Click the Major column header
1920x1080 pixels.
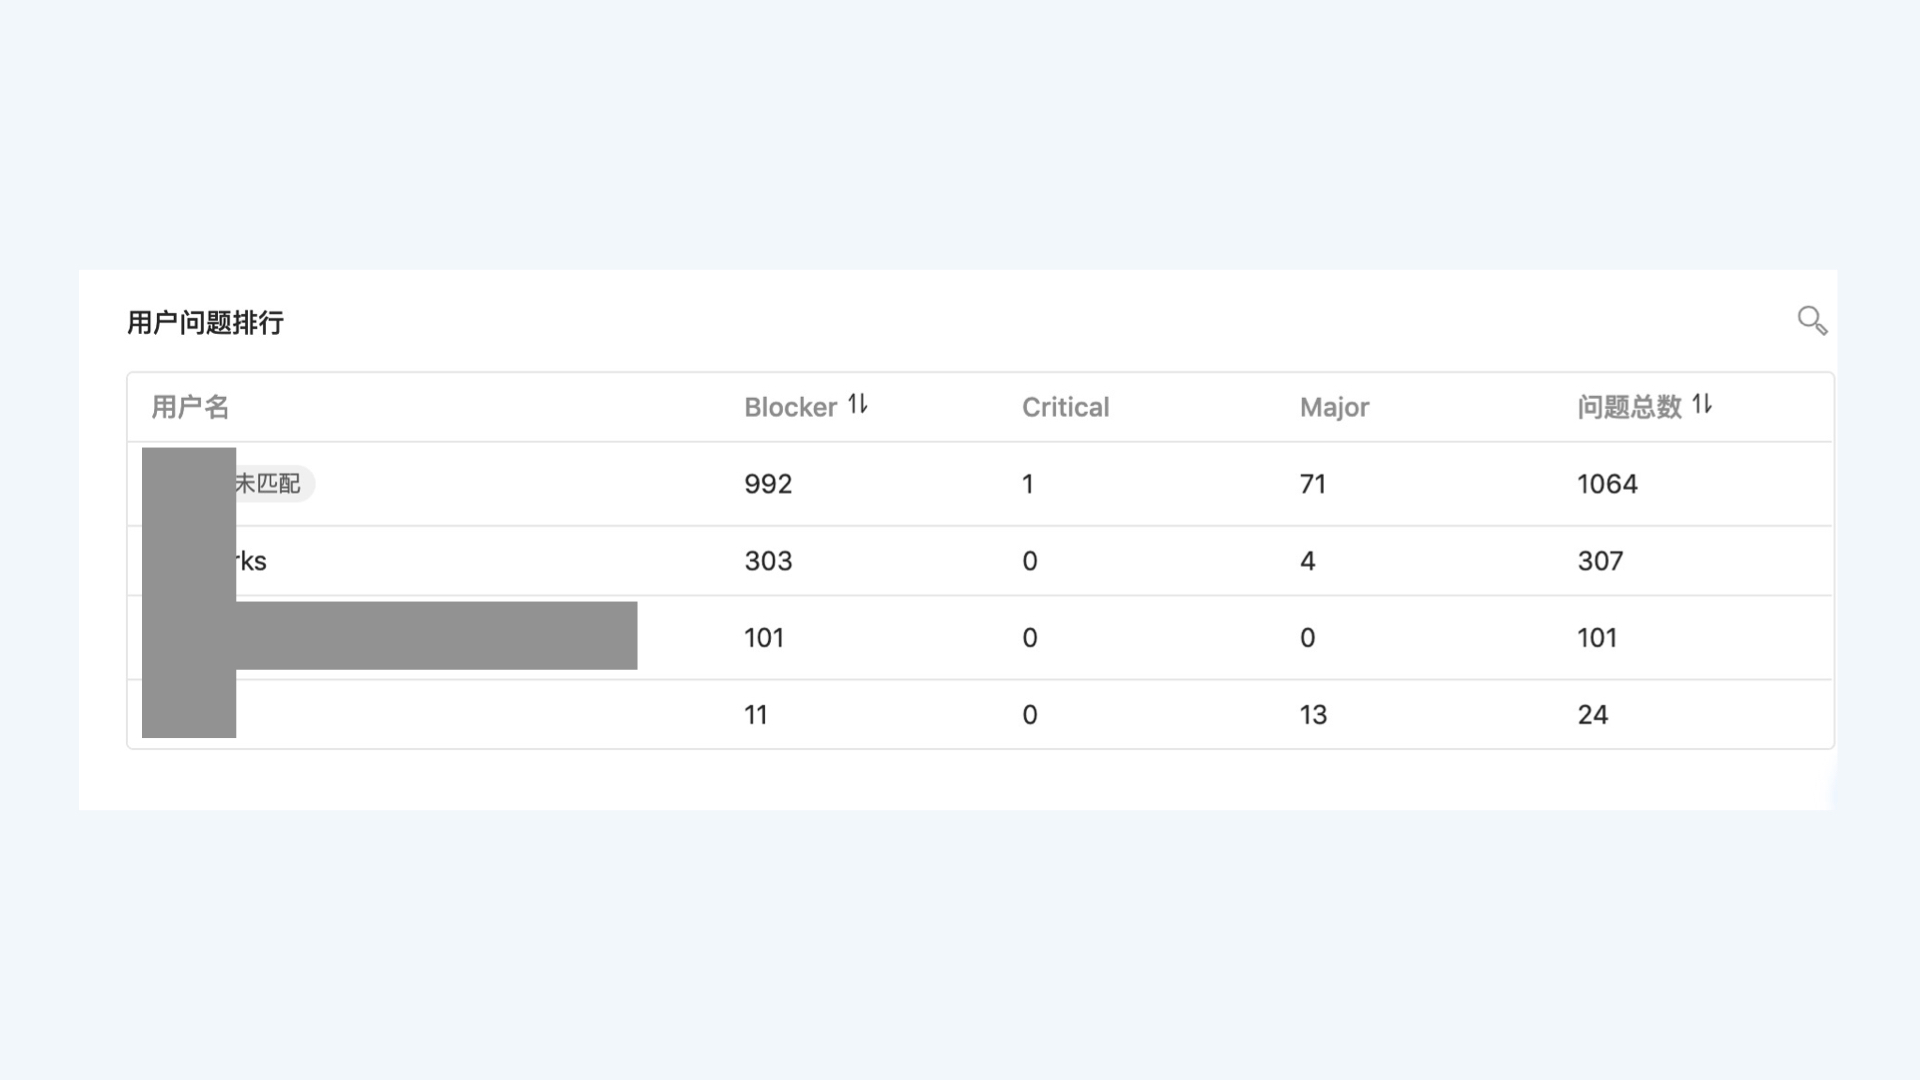click(x=1334, y=407)
